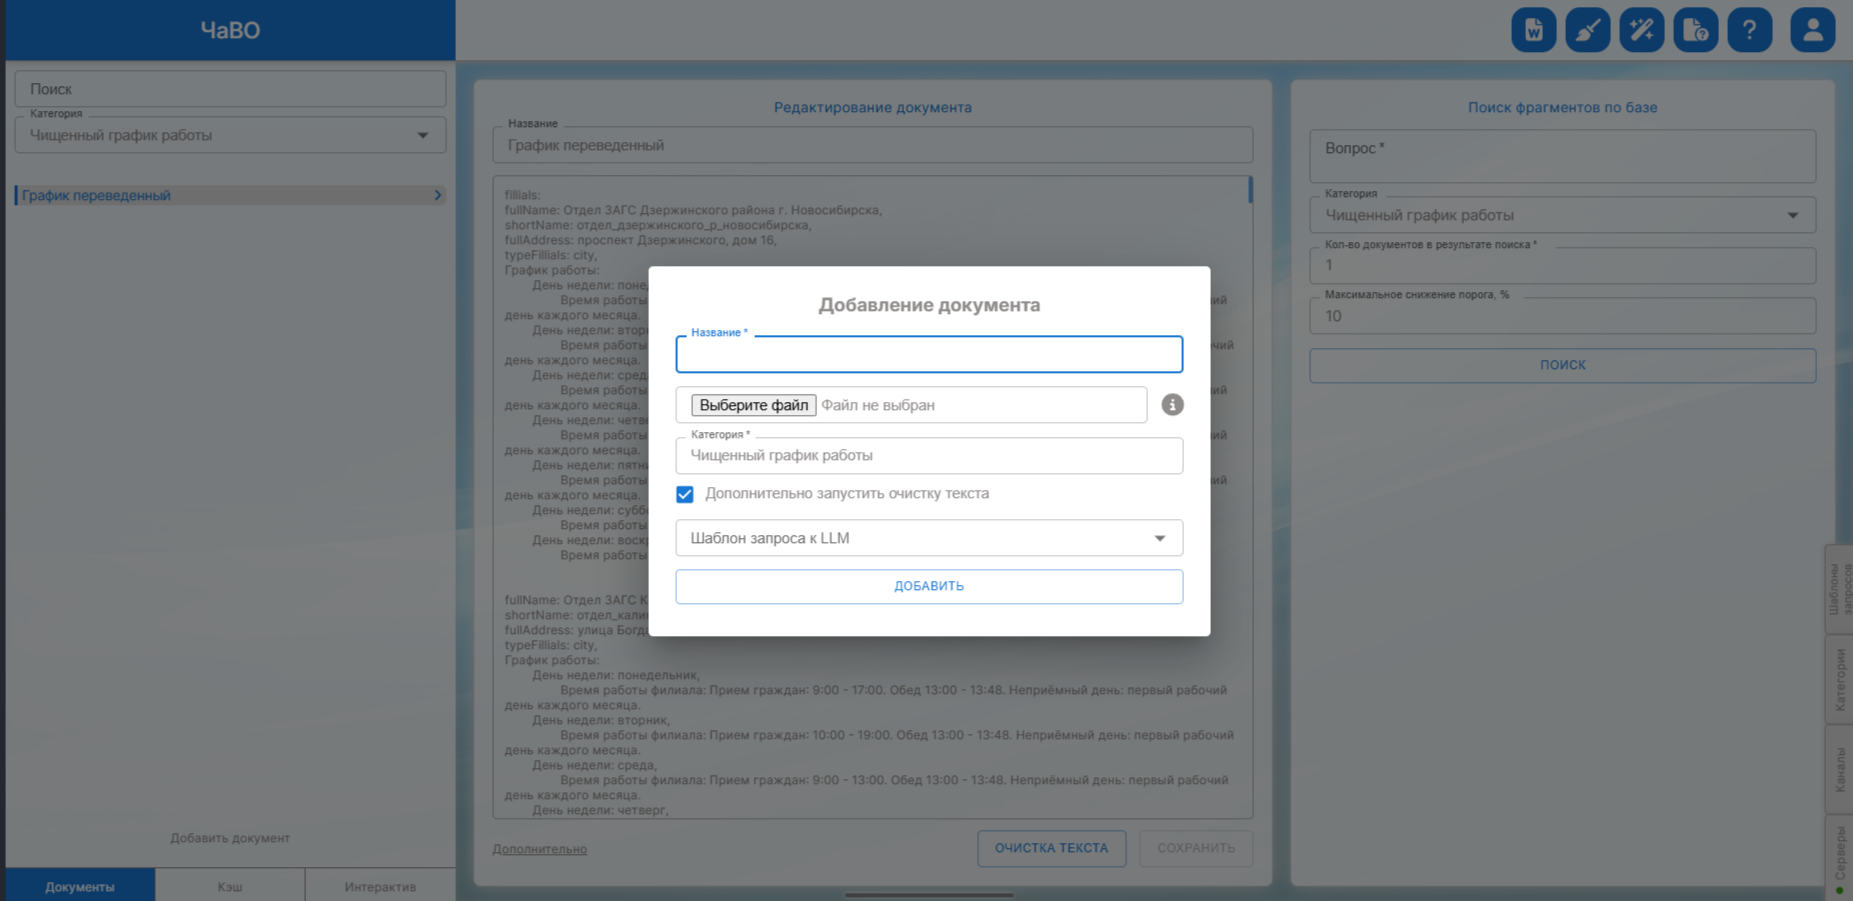Switch to the Кэш tab
Screen dimensions: 1853x901
[x=230, y=886]
